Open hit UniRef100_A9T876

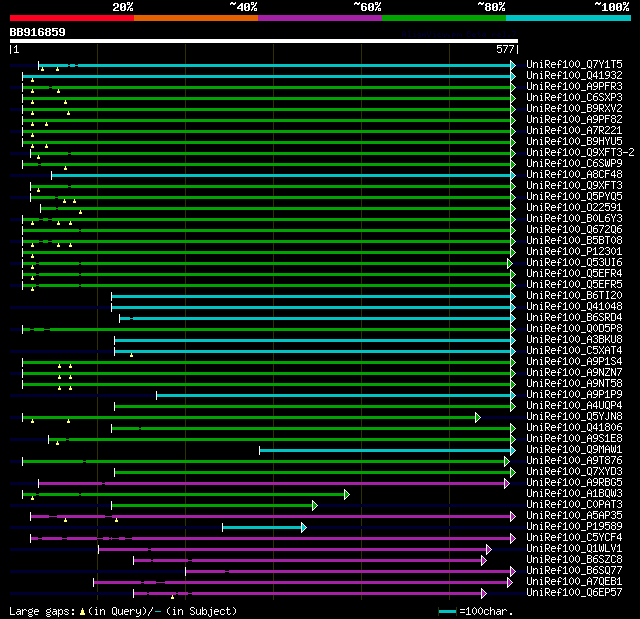click(574, 461)
